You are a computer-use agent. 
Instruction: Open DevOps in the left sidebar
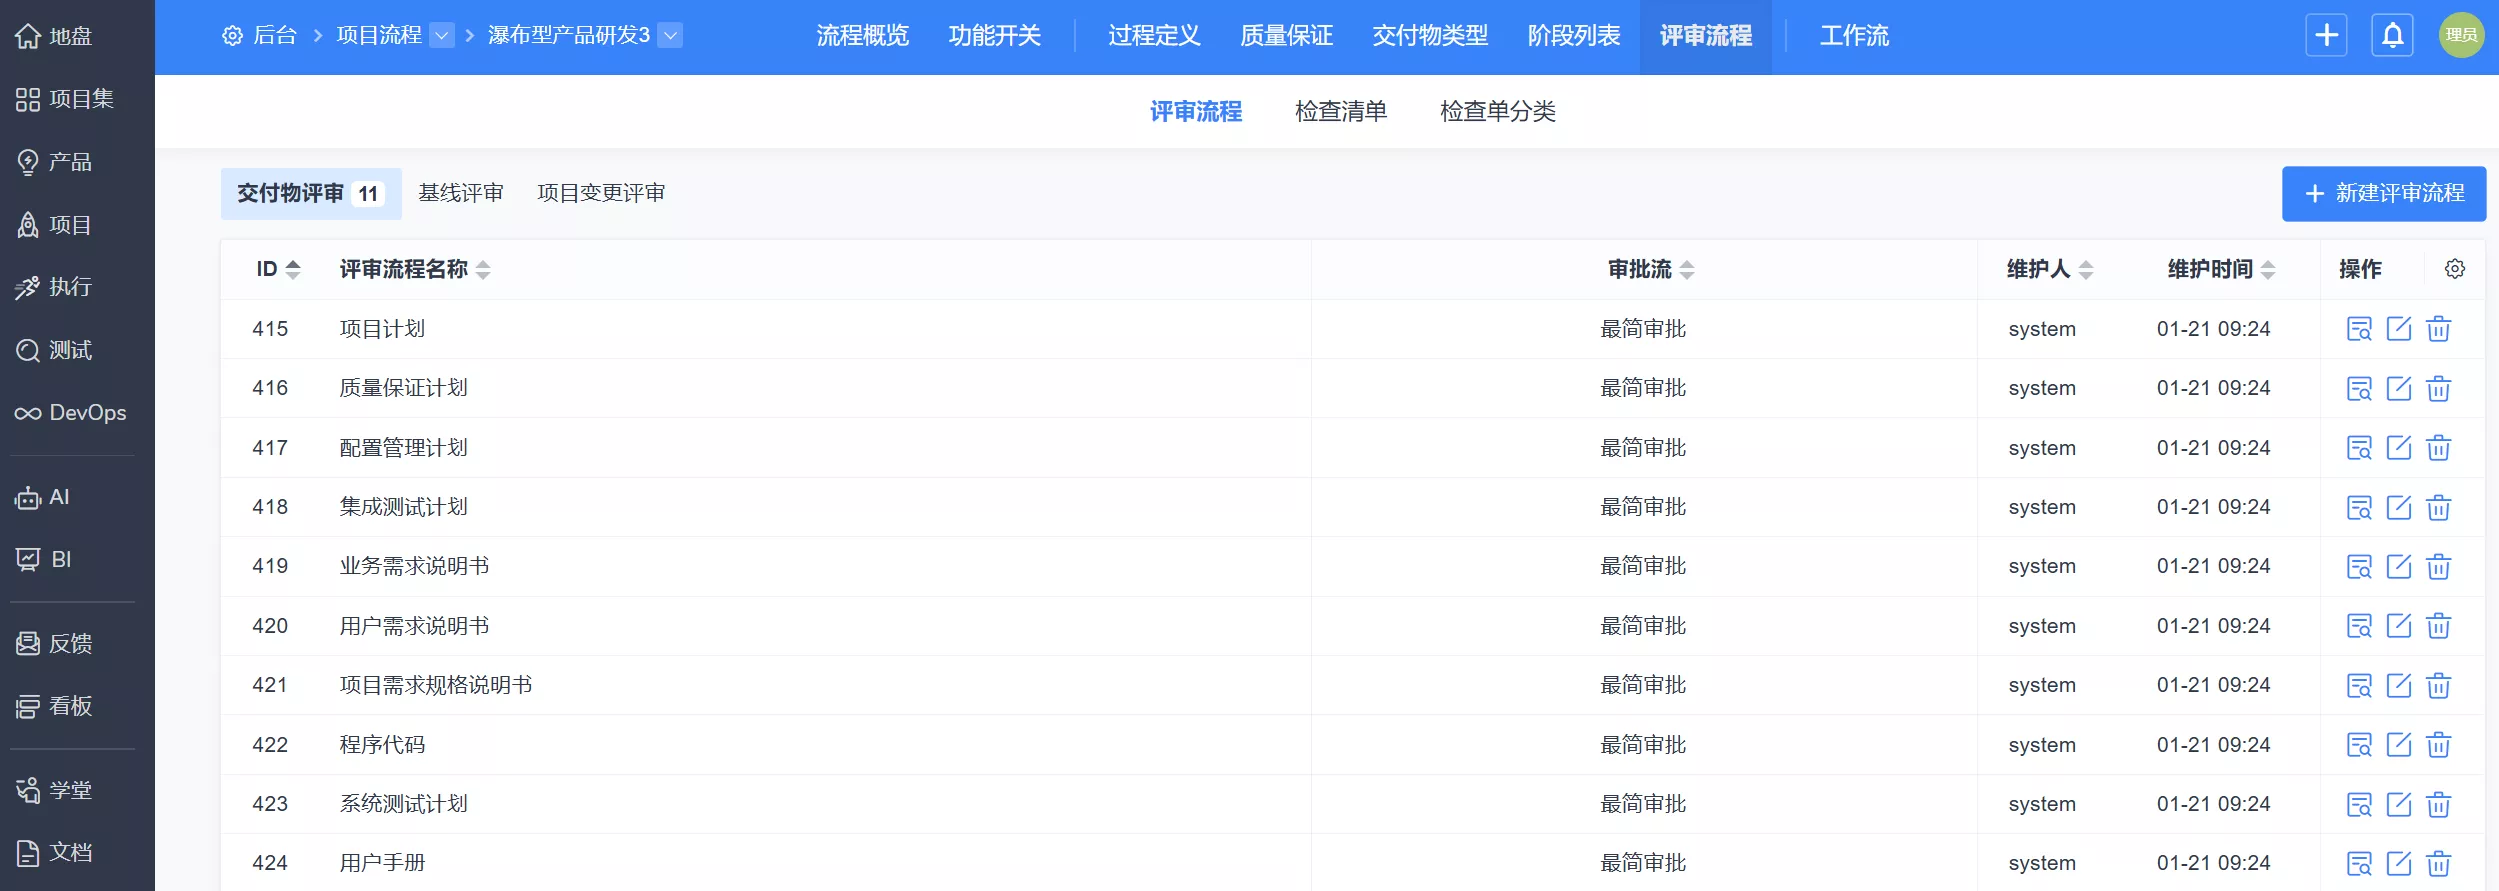(70, 413)
